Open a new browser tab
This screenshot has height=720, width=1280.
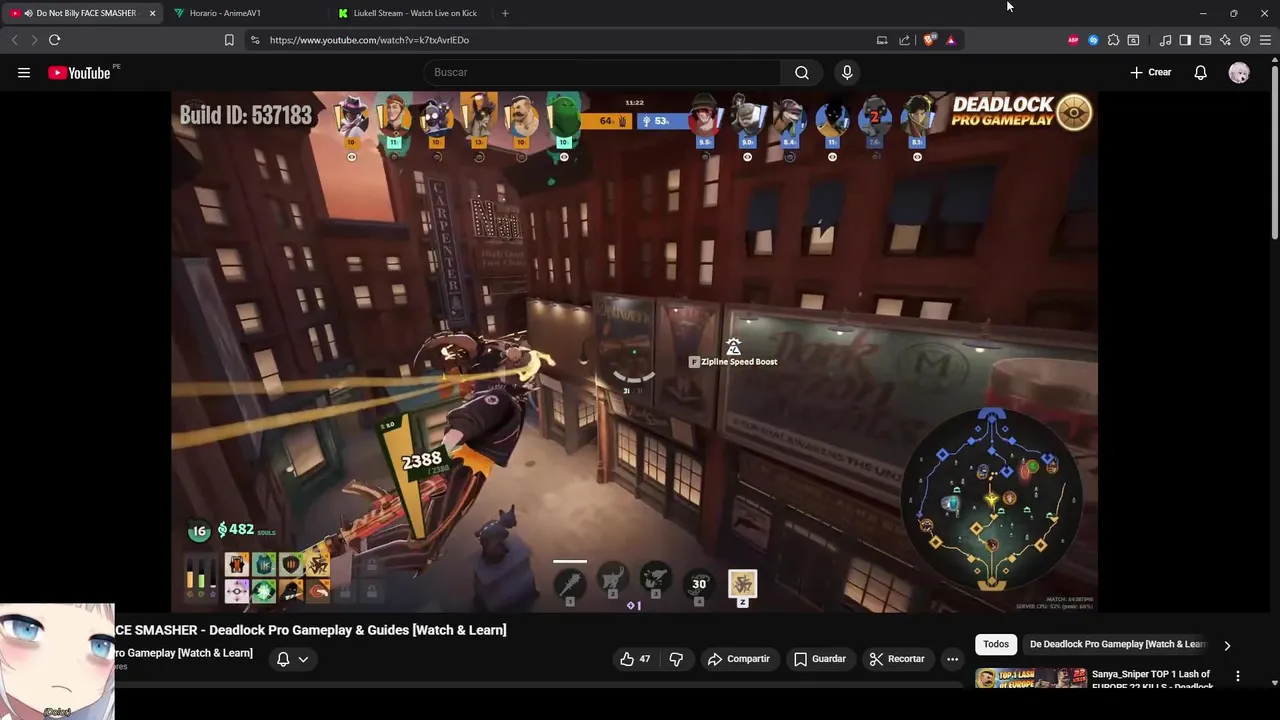point(505,13)
